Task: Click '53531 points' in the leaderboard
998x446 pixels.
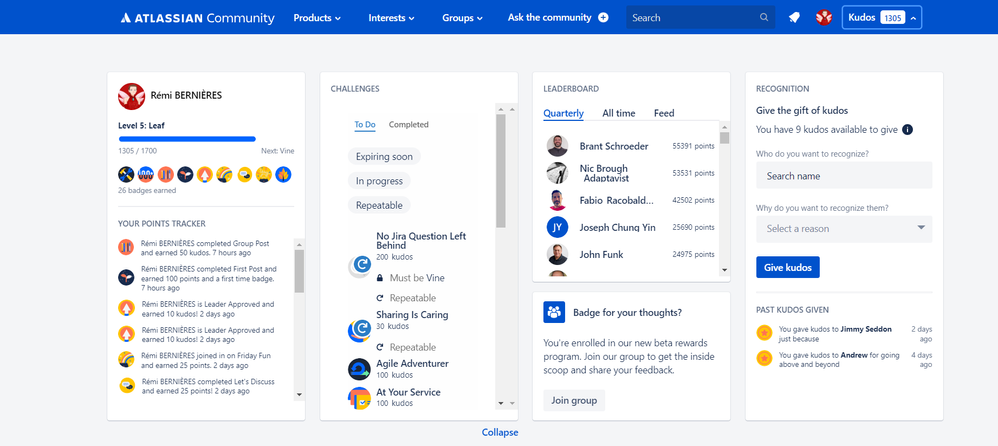Action: coord(693,173)
